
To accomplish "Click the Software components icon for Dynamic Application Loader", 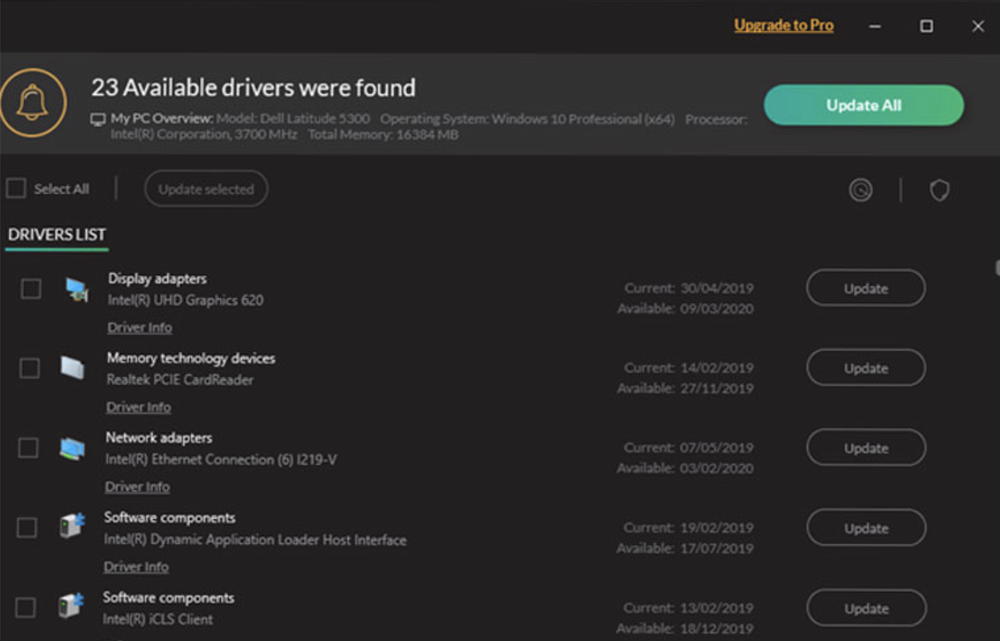I will pyautogui.click(x=73, y=528).
